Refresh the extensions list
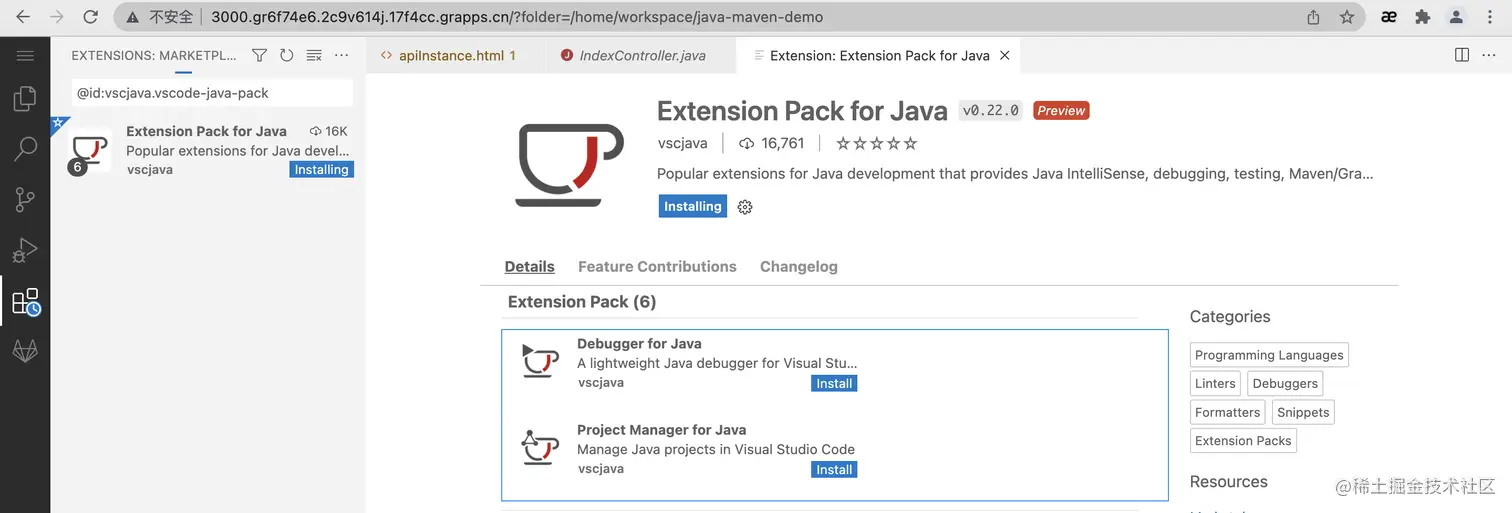Viewport: 1512px width, 513px height. [x=287, y=56]
